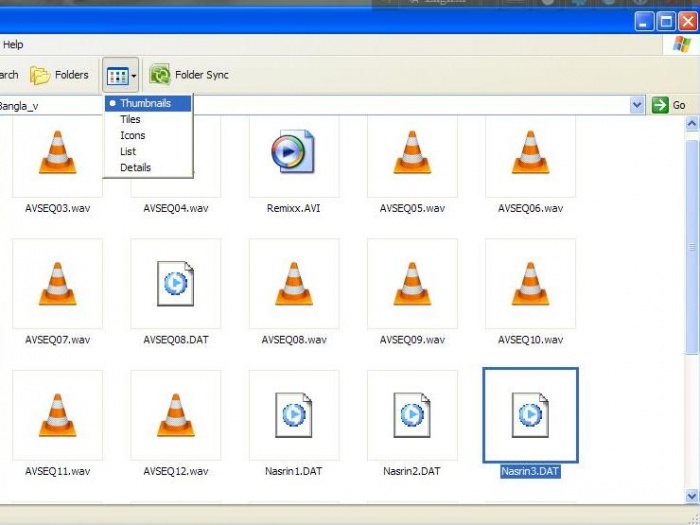Click the AVSEQ09.wav file name label
700x525 pixels.
(412, 340)
